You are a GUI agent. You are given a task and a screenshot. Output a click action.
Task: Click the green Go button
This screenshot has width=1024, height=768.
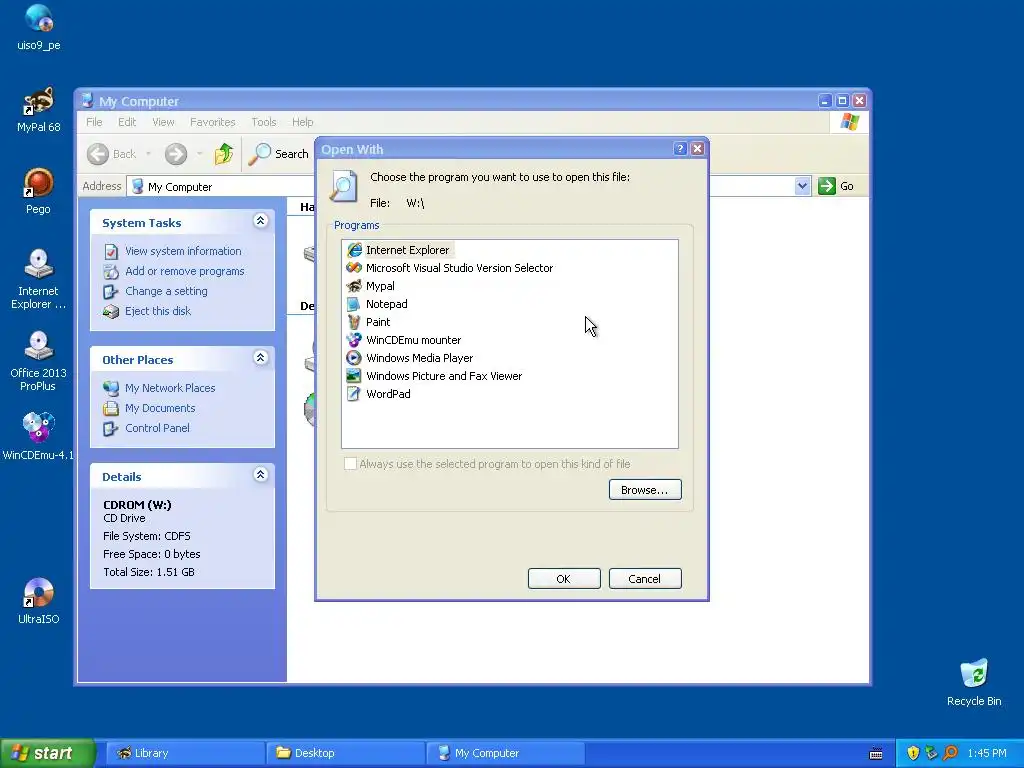(x=837, y=186)
